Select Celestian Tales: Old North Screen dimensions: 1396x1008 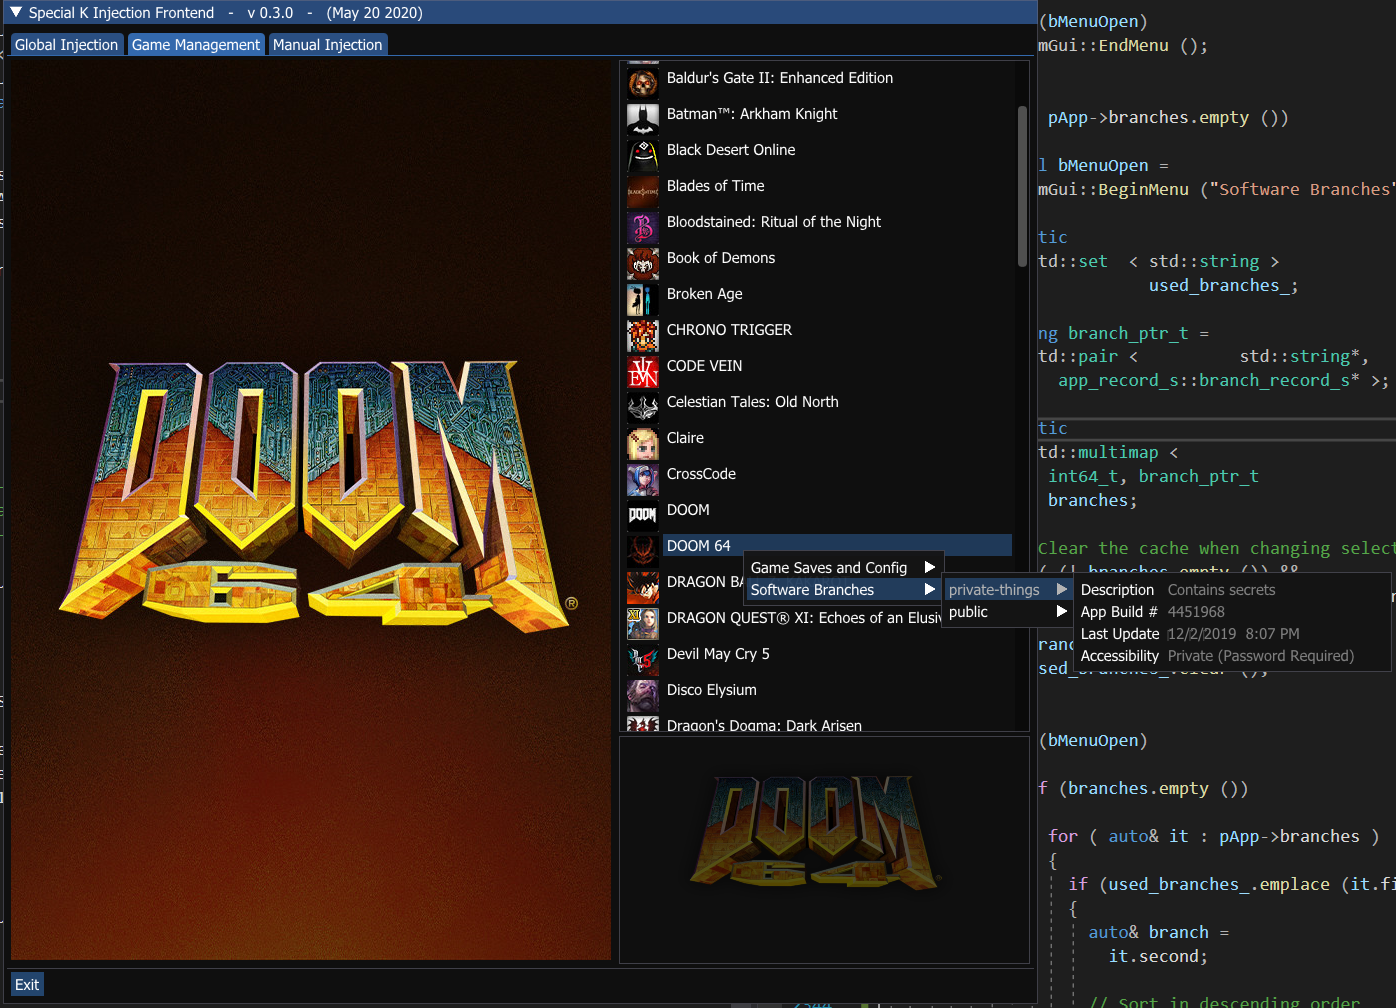point(753,402)
